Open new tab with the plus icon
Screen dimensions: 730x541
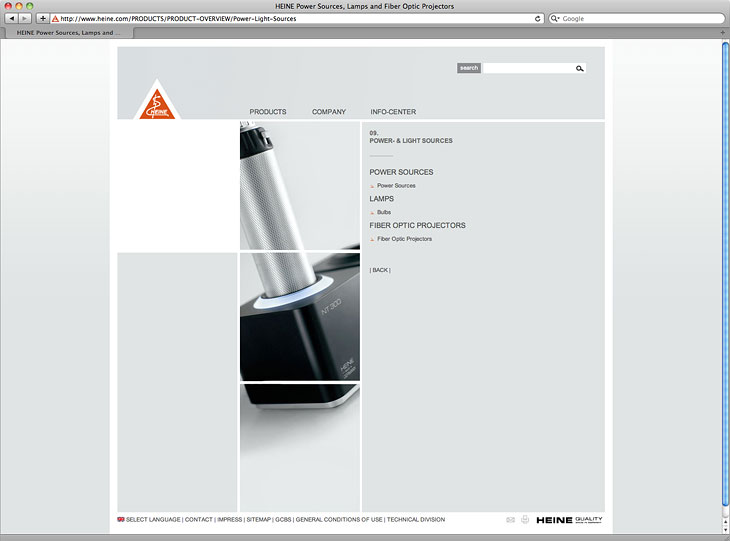click(723, 33)
